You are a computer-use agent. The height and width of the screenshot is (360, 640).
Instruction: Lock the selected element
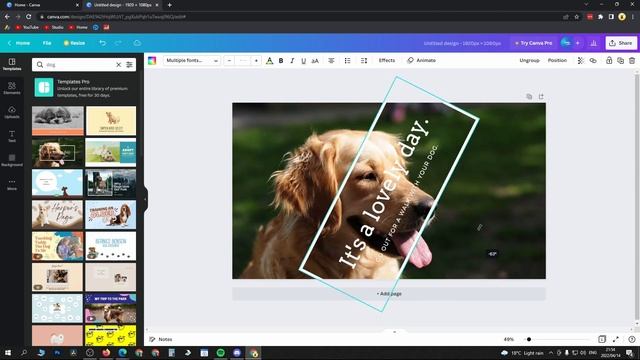point(609,60)
